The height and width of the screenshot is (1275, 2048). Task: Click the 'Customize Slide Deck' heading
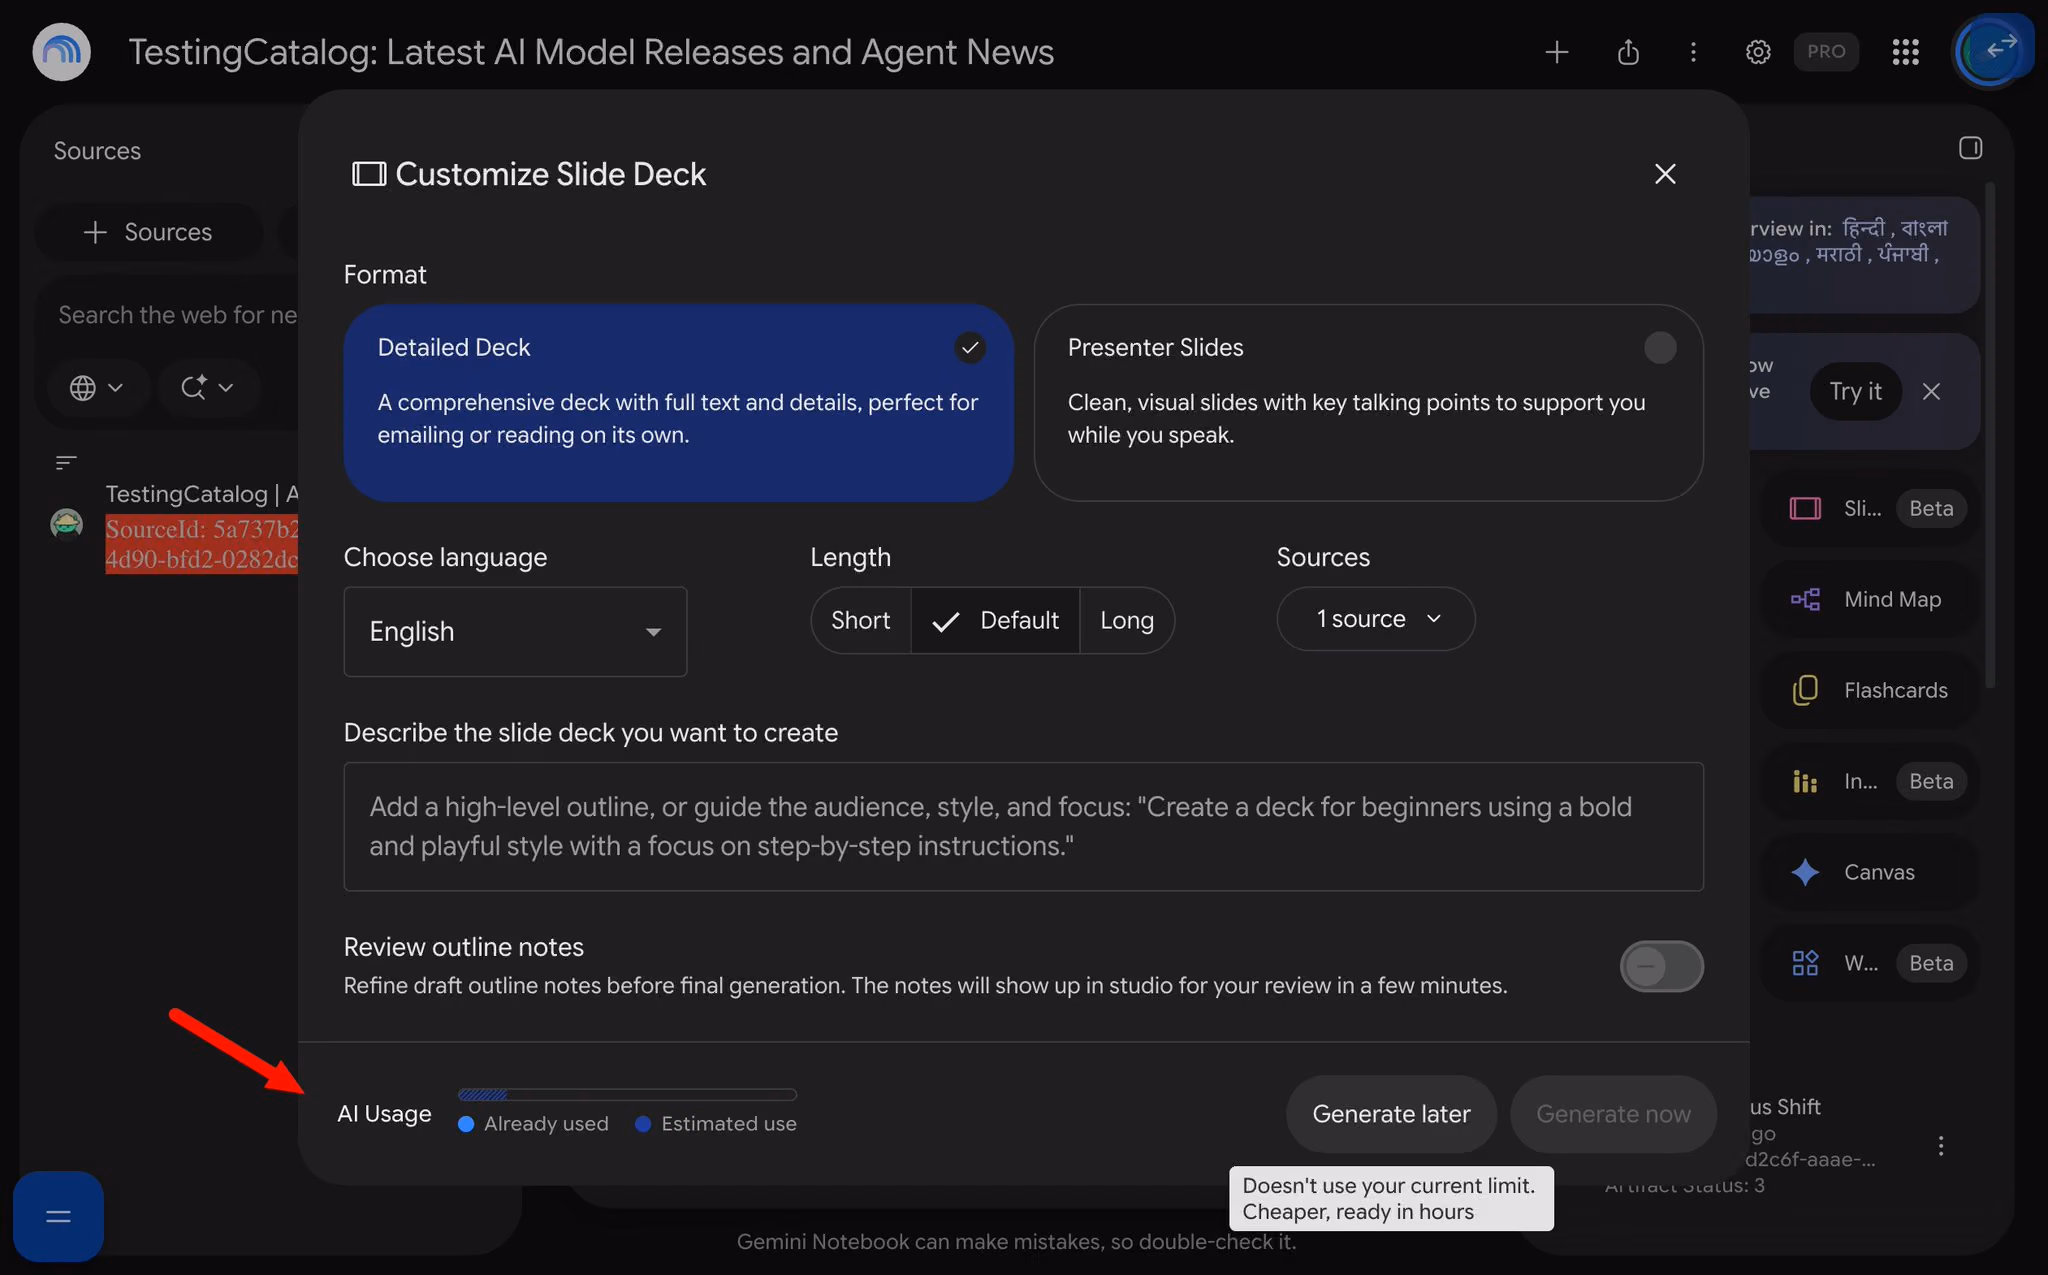pyautogui.click(x=550, y=174)
